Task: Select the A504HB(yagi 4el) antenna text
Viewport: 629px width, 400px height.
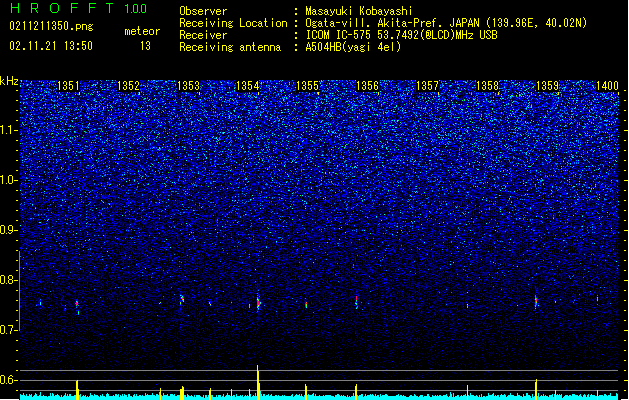Action: point(353,47)
